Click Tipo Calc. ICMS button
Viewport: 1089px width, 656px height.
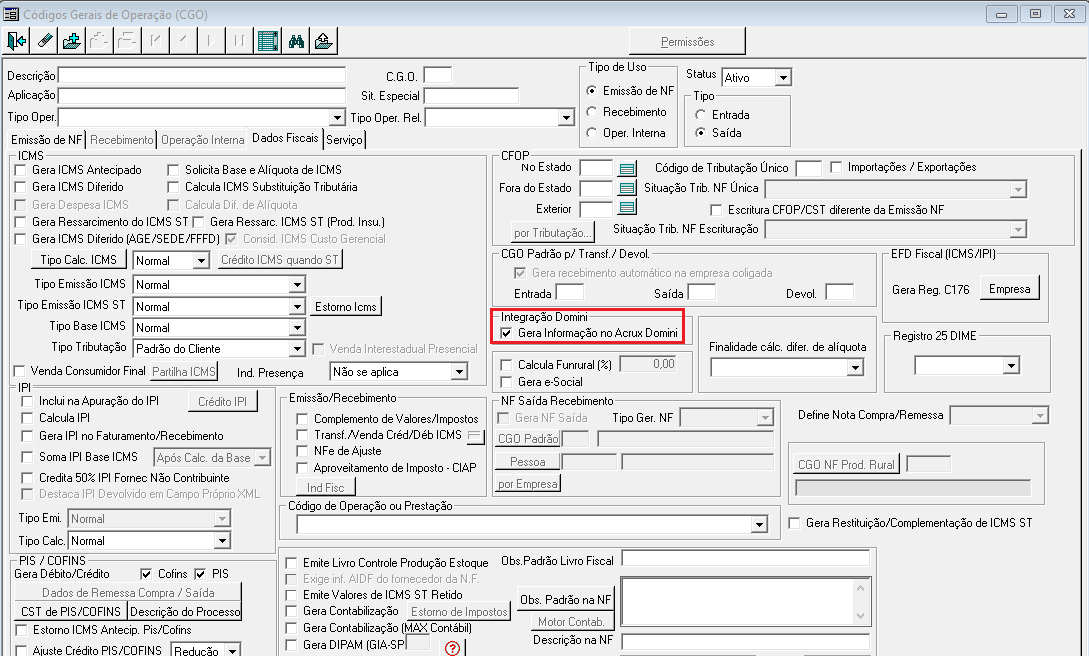pyautogui.click(x=78, y=260)
